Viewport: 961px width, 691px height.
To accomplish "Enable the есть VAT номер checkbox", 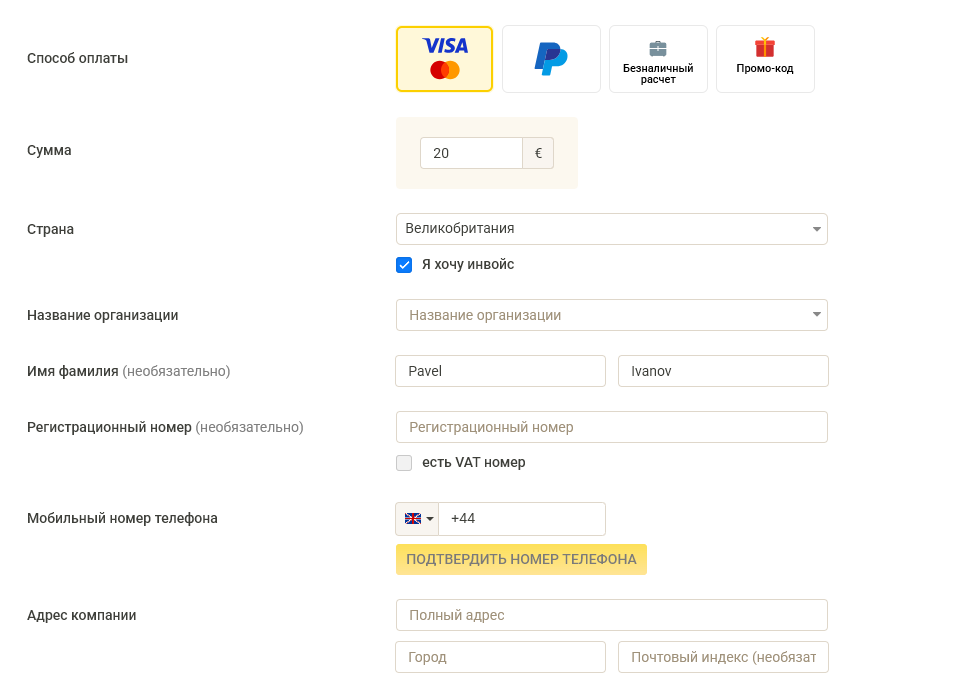I will tap(404, 463).
